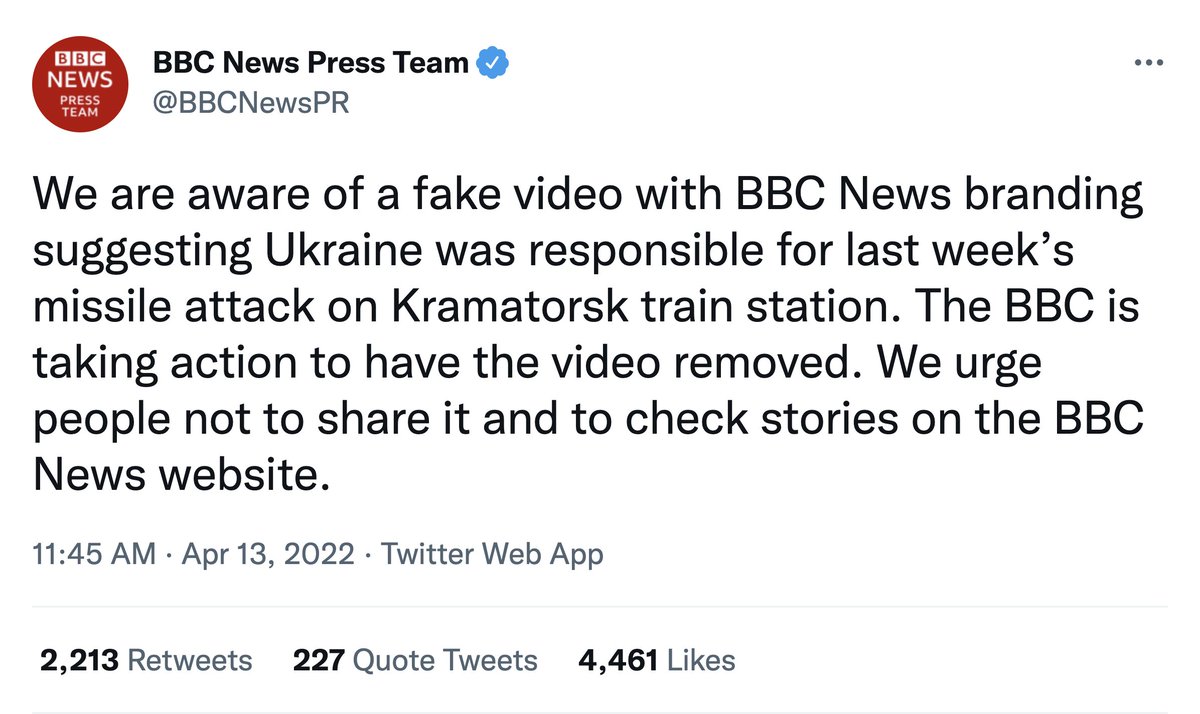The height and width of the screenshot is (714, 1200).
Task: Open the Quote Tweets label
Action: (x=446, y=661)
